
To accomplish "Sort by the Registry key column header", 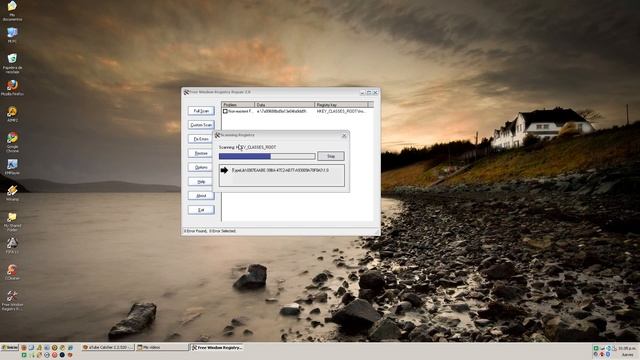I will [x=341, y=105].
